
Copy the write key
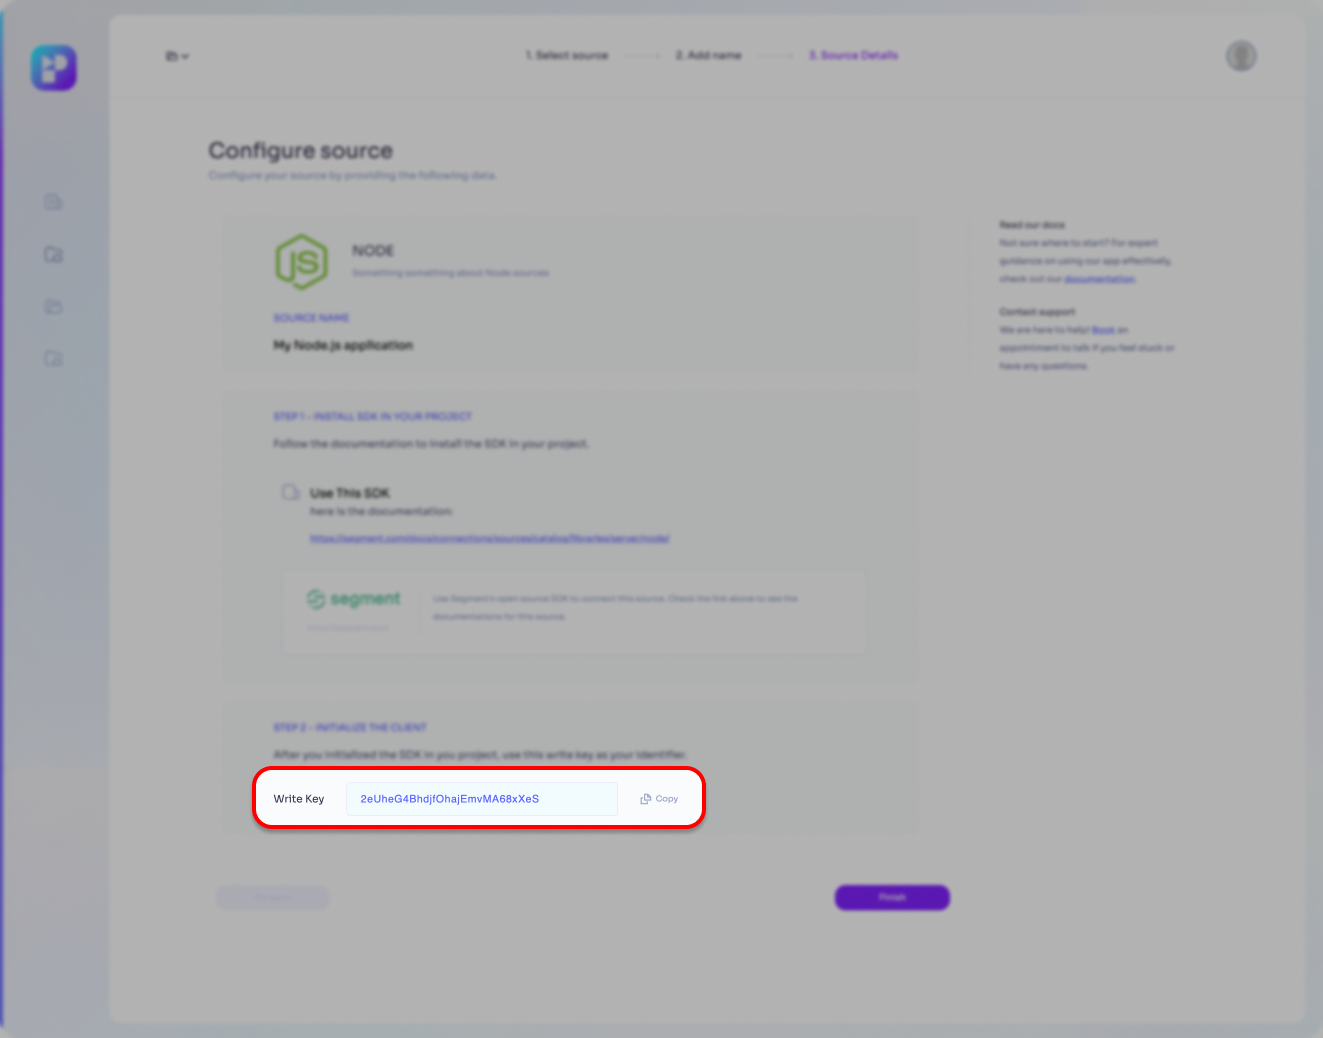(x=659, y=799)
